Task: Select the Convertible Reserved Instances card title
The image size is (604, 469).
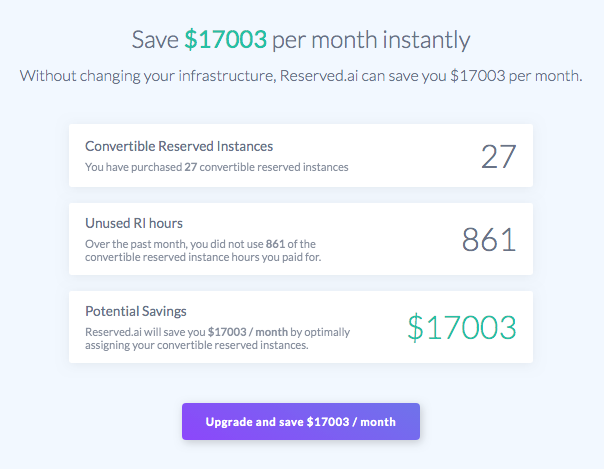Action: 179,146
